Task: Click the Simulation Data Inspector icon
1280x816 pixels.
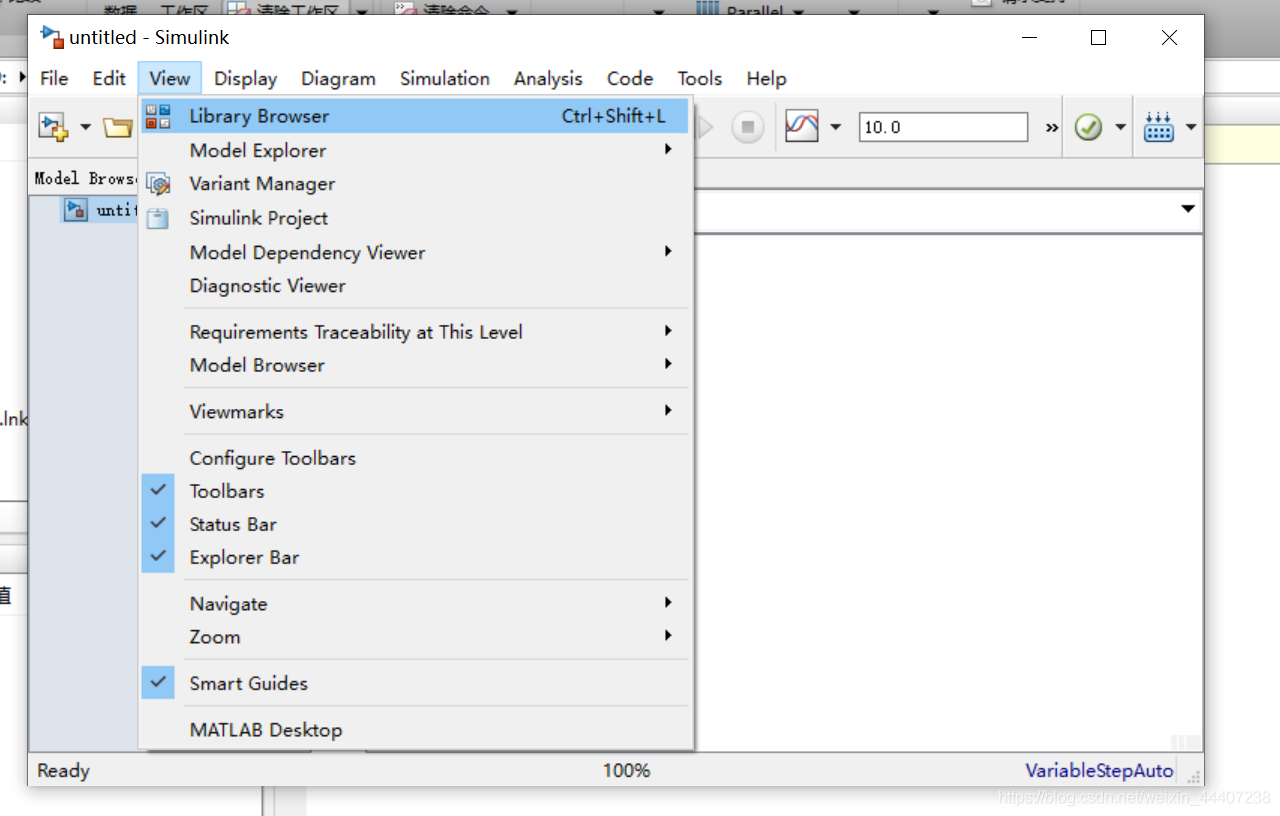Action: tap(802, 127)
